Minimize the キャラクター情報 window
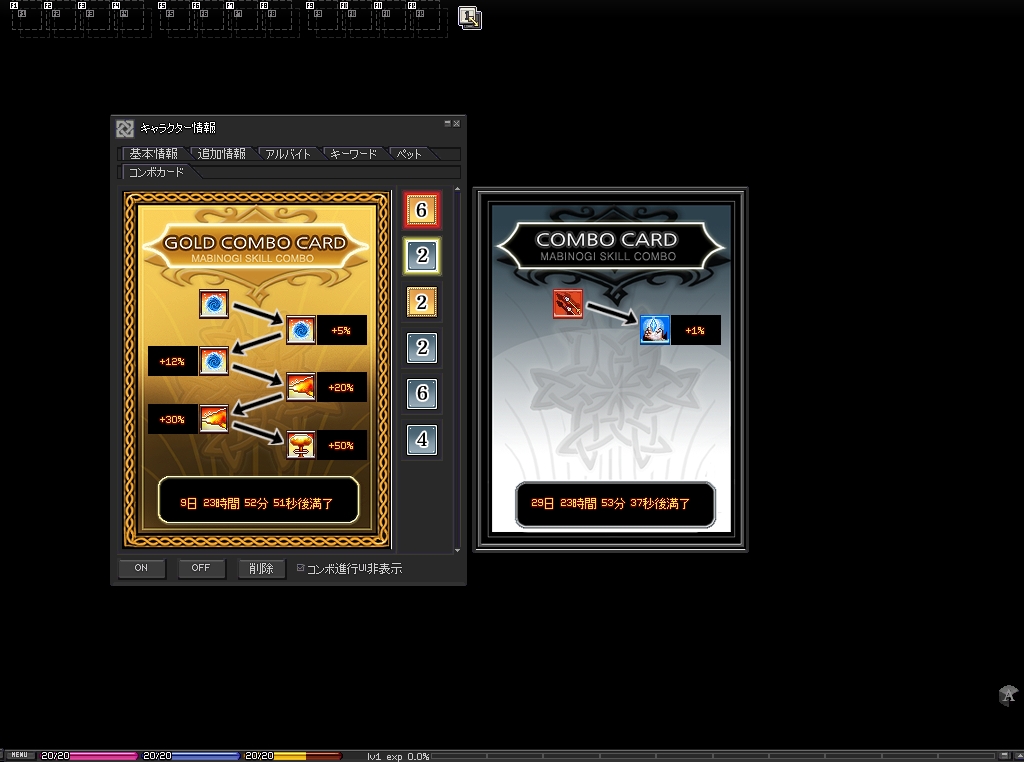Screen dimensions: 1024x762 pos(447,123)
